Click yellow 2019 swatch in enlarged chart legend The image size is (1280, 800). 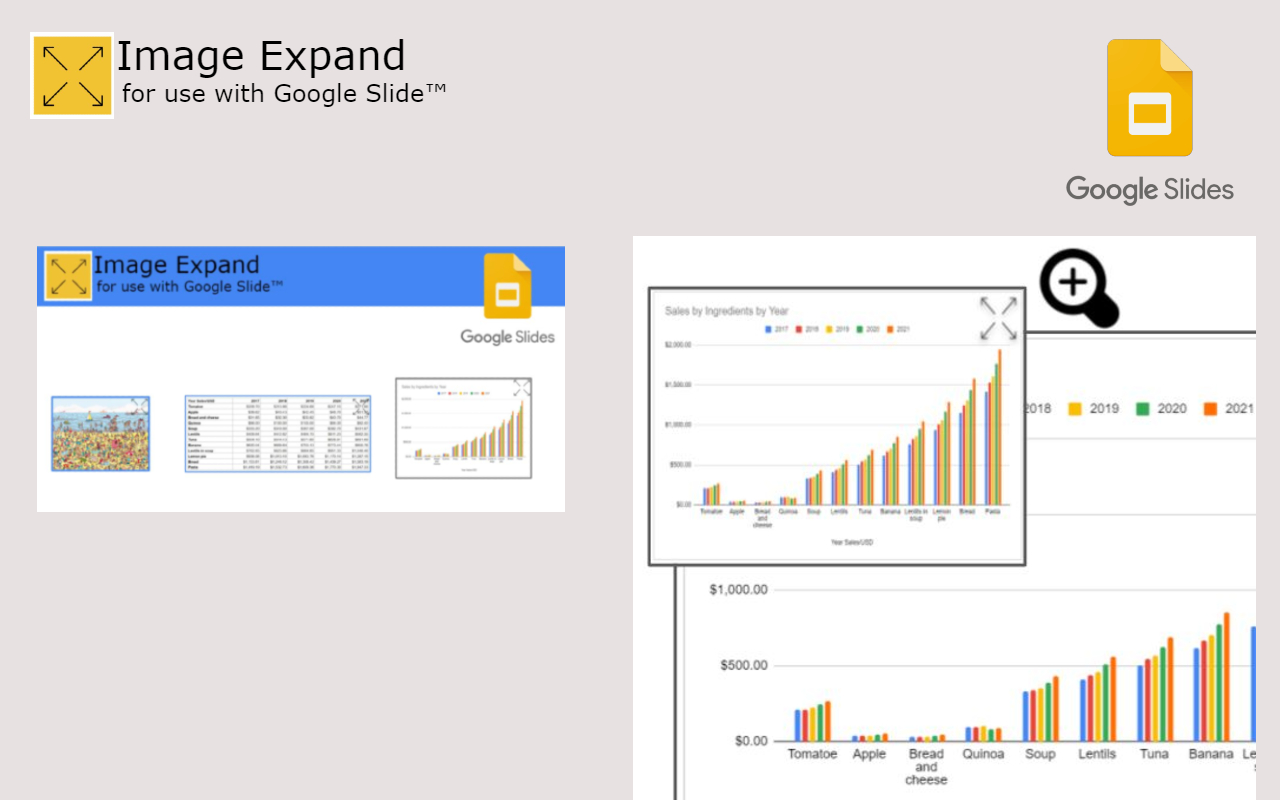point(1076,409)
